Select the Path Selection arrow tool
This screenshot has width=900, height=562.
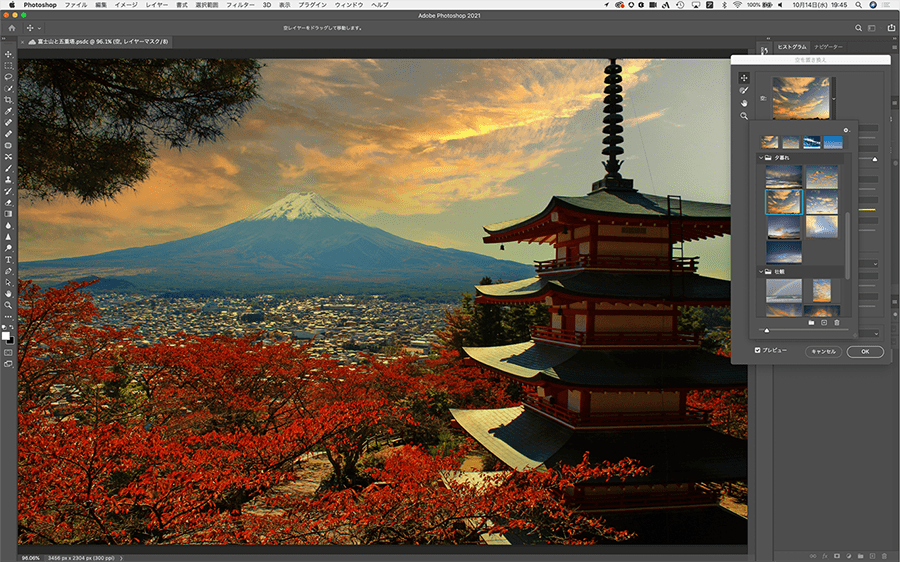pos(8,282)
